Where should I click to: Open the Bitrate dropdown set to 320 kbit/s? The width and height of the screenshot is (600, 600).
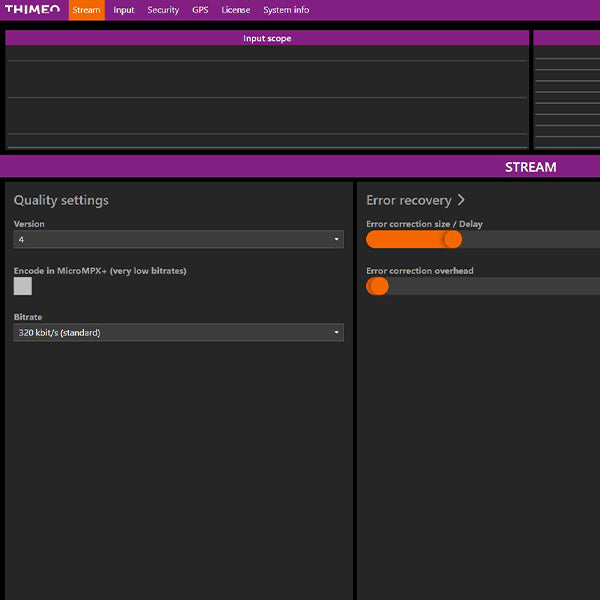point(178,333)
